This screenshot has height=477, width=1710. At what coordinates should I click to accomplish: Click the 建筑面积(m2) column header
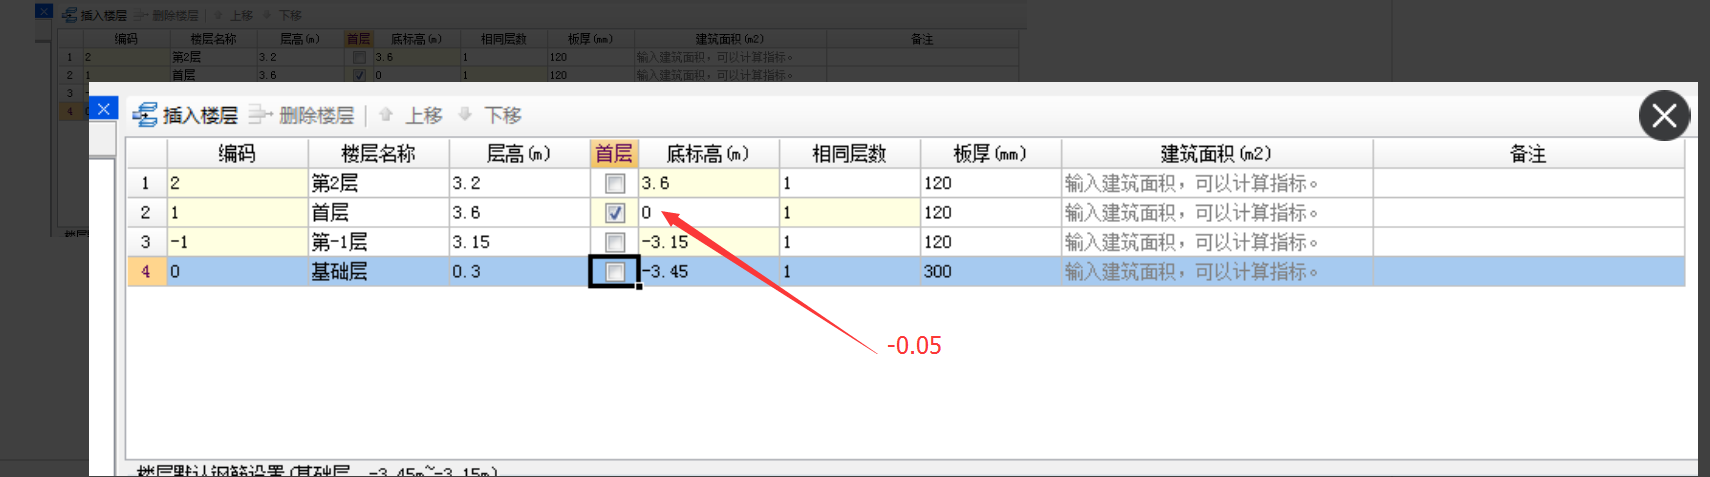coord(1216,154)
